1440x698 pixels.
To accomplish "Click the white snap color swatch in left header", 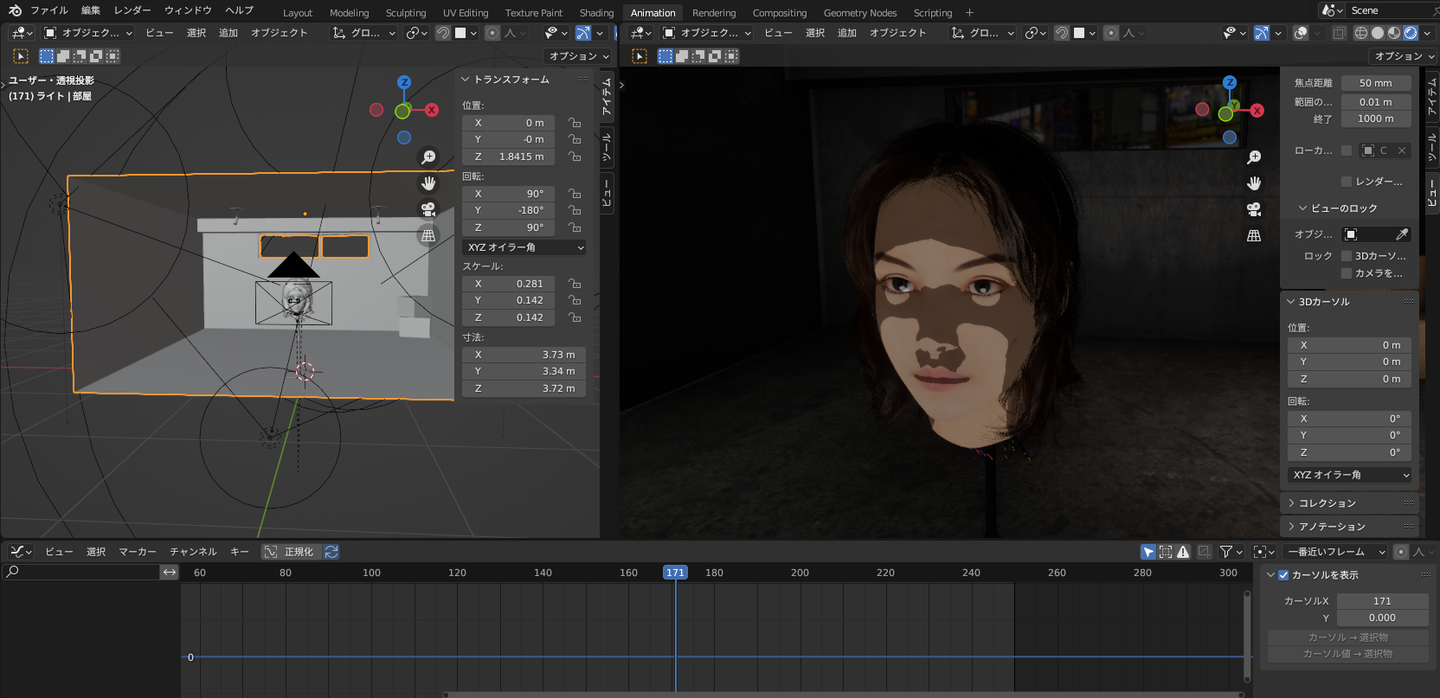I will pos(461,33).
